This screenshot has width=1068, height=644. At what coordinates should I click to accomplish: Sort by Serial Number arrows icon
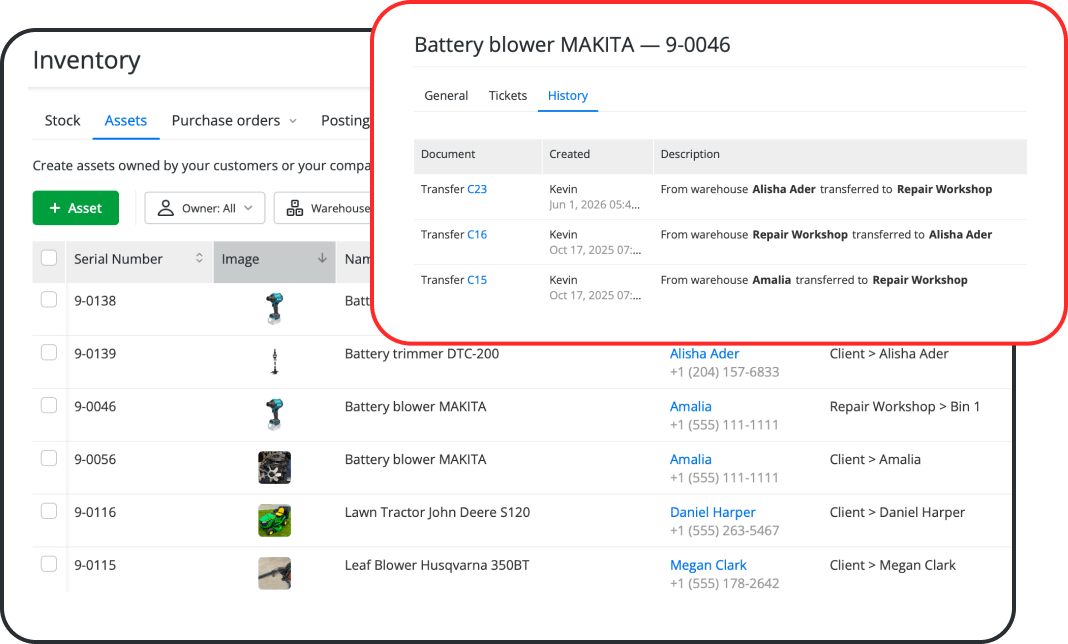click(199, 258)
